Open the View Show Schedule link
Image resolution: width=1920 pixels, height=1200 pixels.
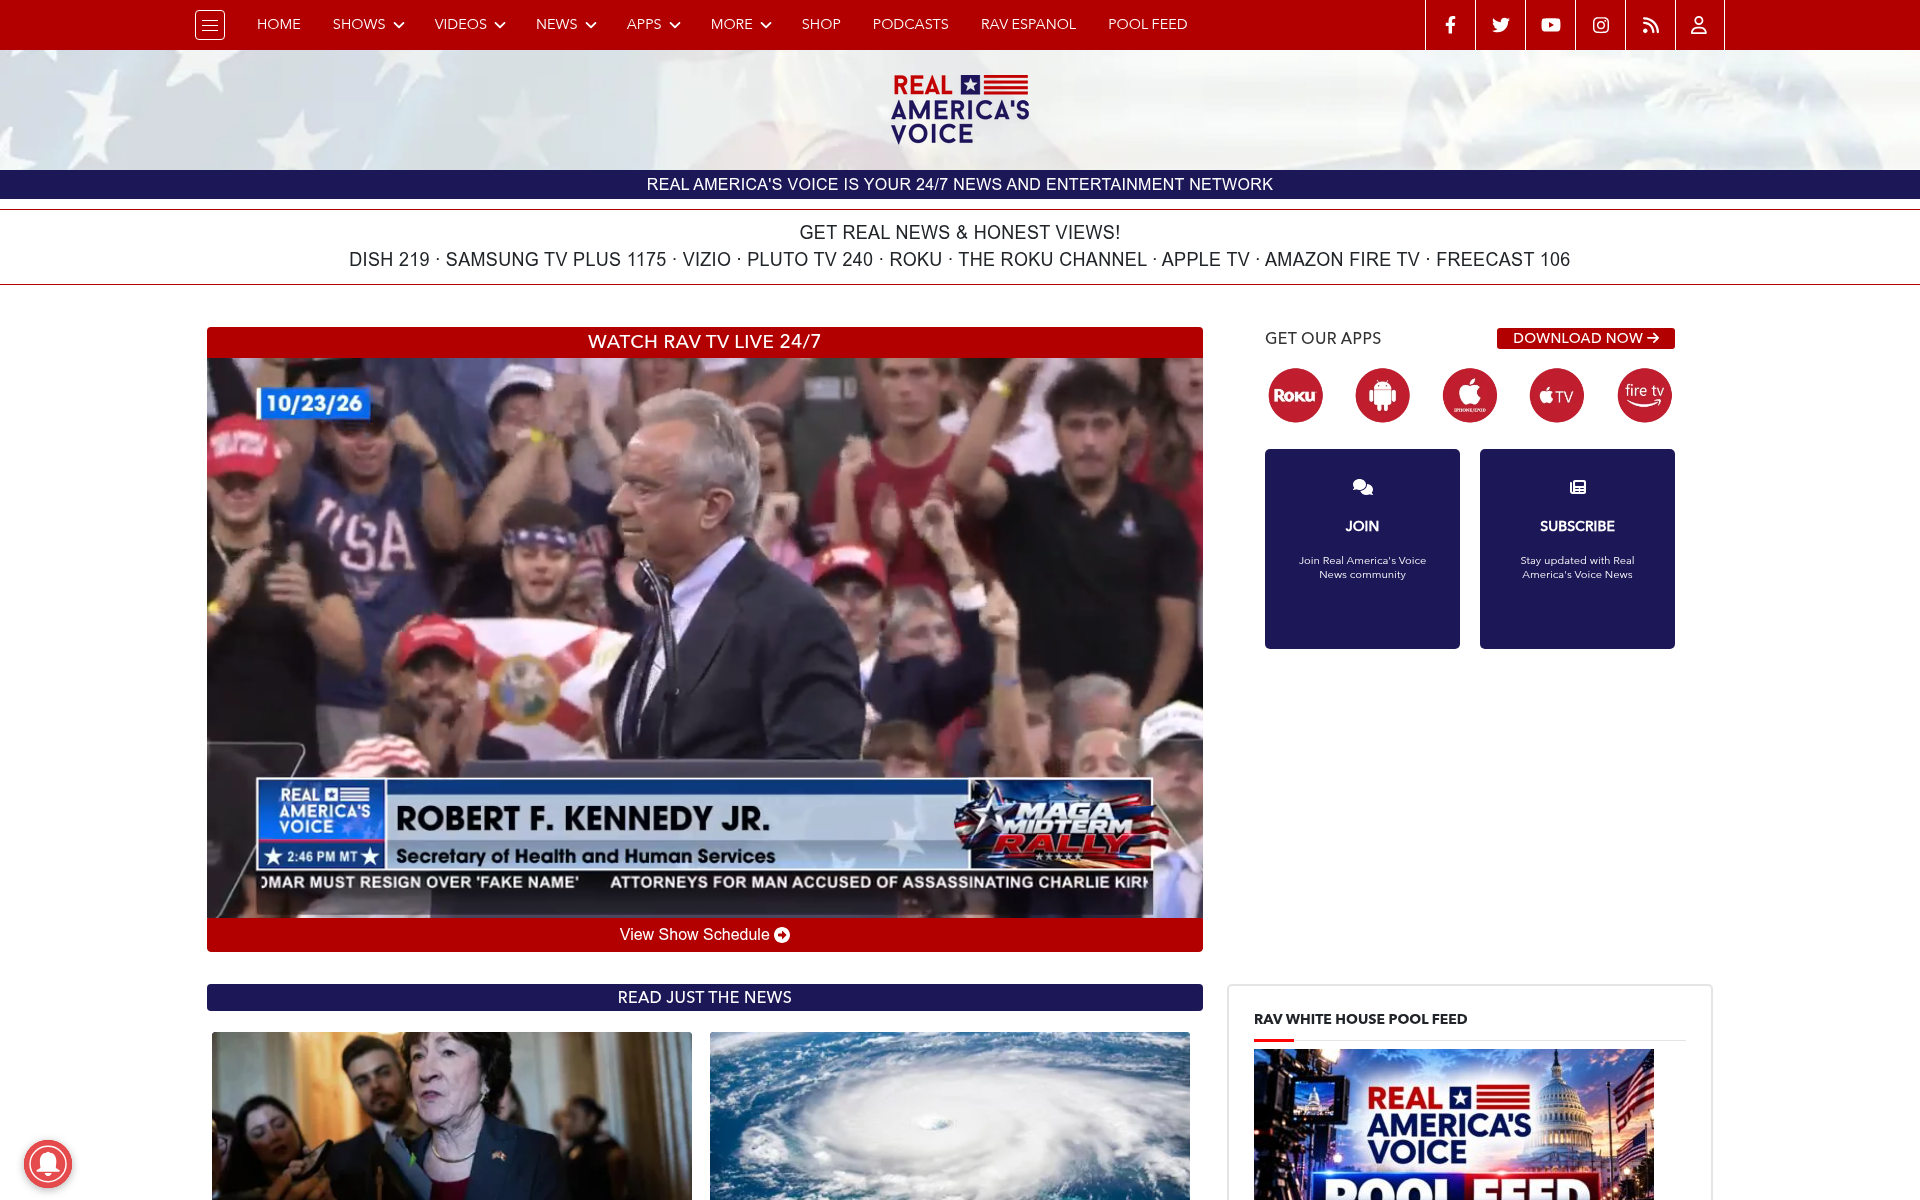[x=705, y=935]
